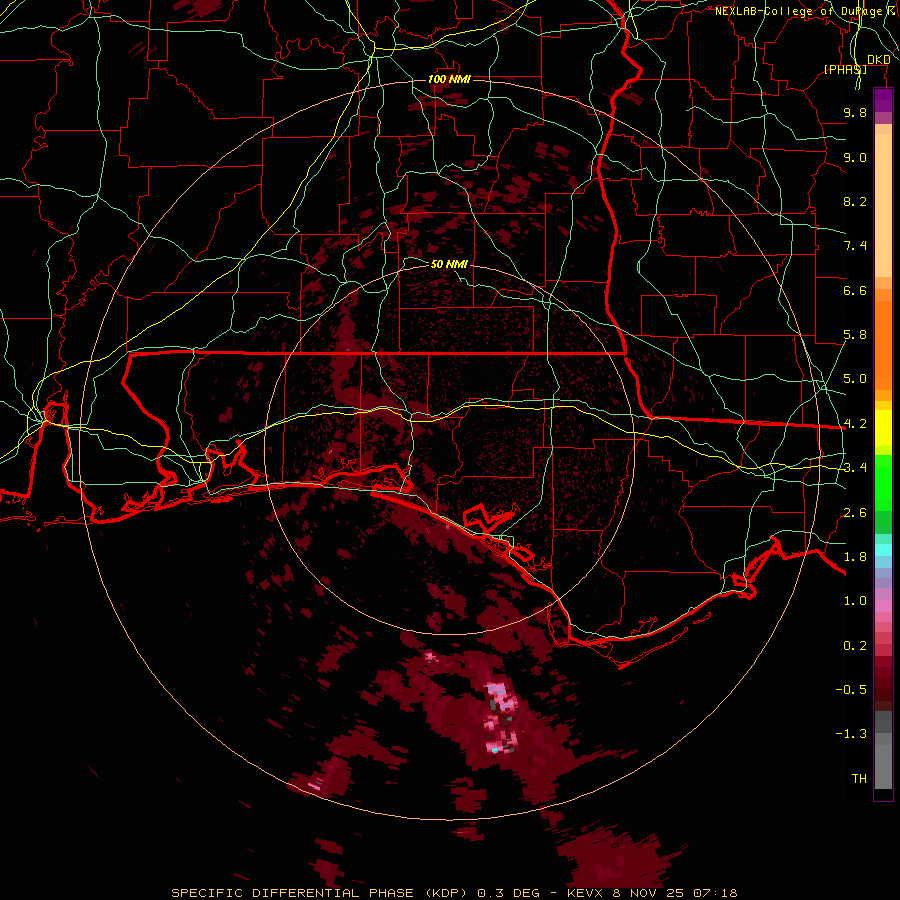Pick the green band of the color scale
This screenshot has width=900, height=900.
[883, 494]
